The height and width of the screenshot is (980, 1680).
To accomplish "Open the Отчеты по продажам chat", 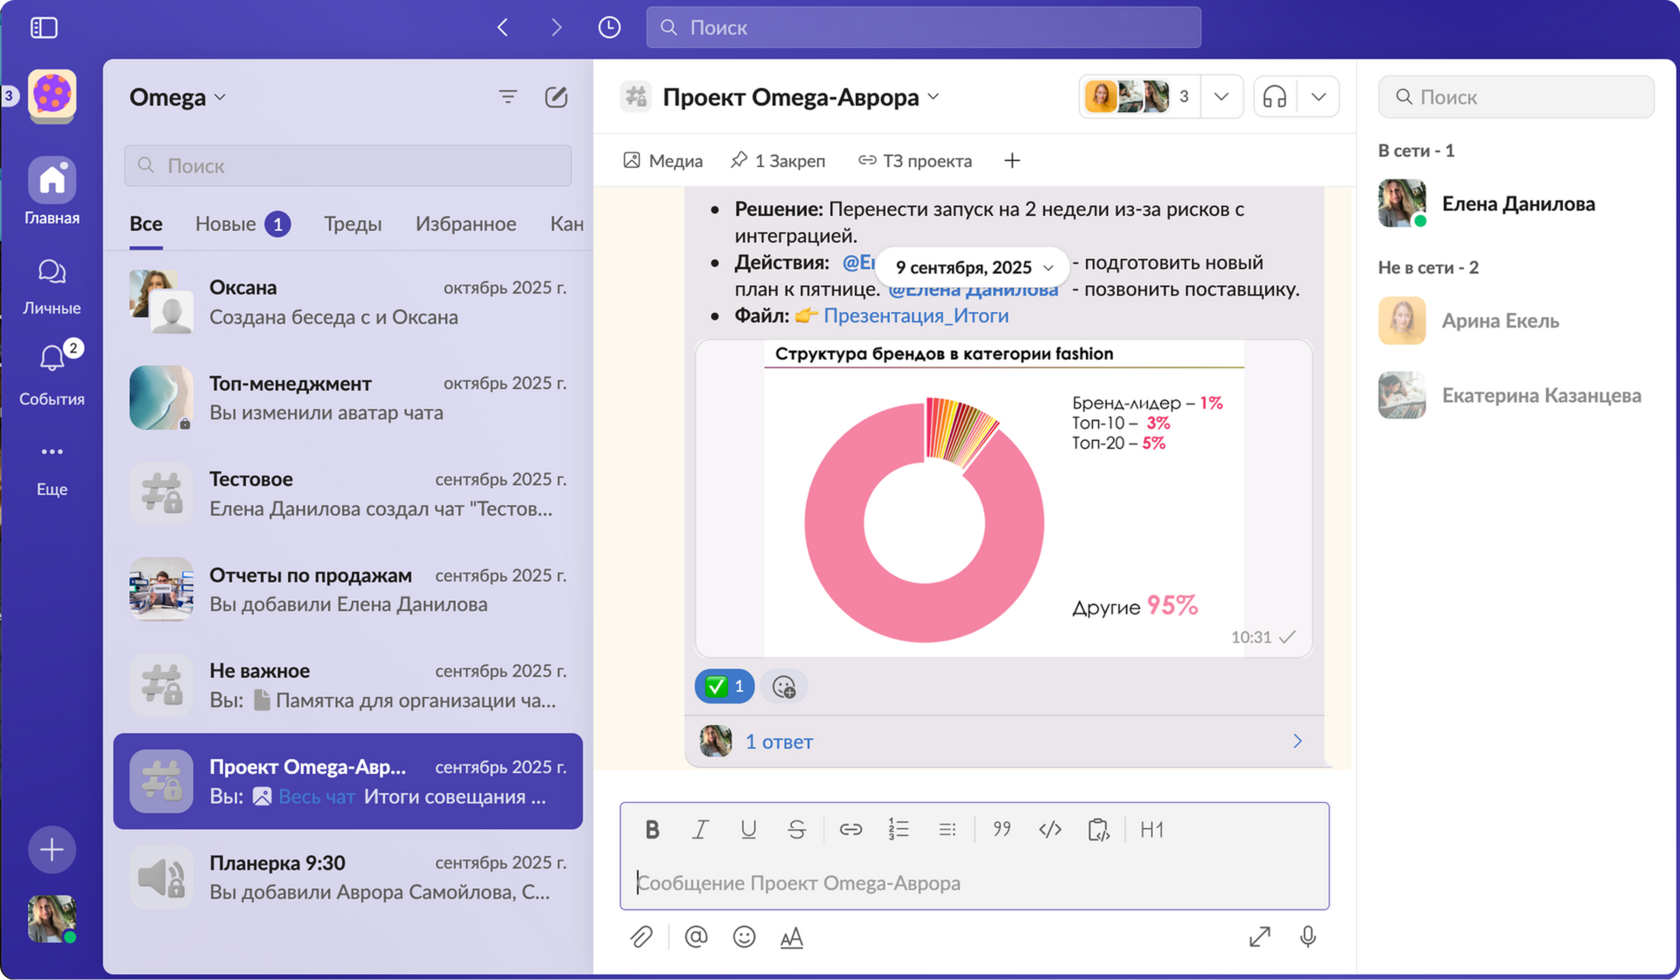I will click(x=348, y=589).
